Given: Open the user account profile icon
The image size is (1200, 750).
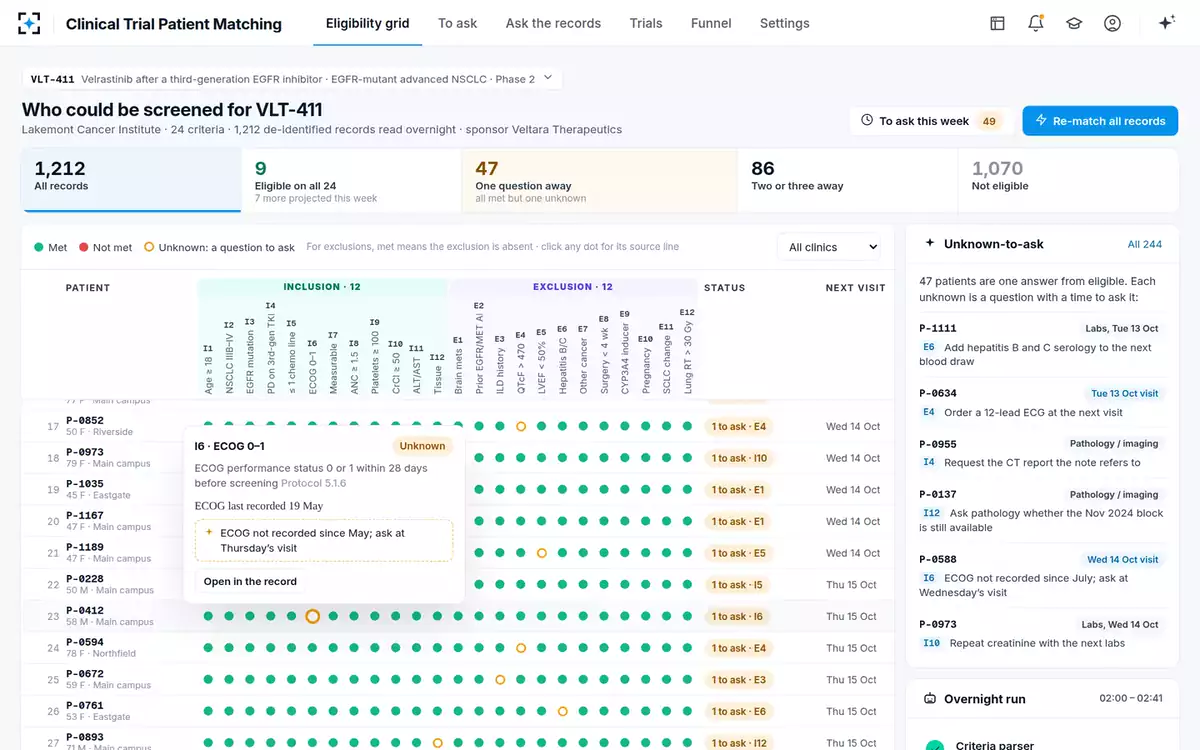Looking at the screenshot, I should pos(1112,23).
